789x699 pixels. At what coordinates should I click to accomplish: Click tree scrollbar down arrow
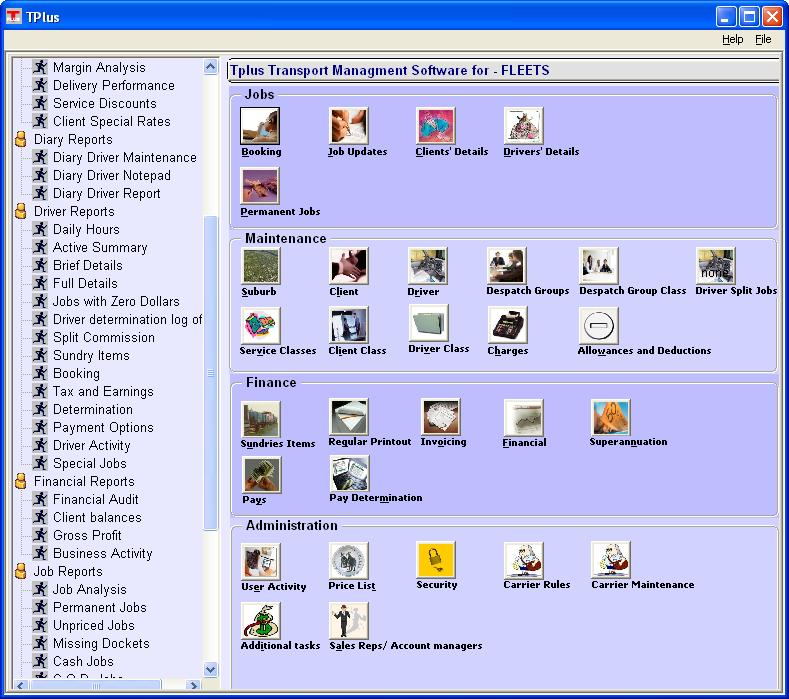[211, 669]
